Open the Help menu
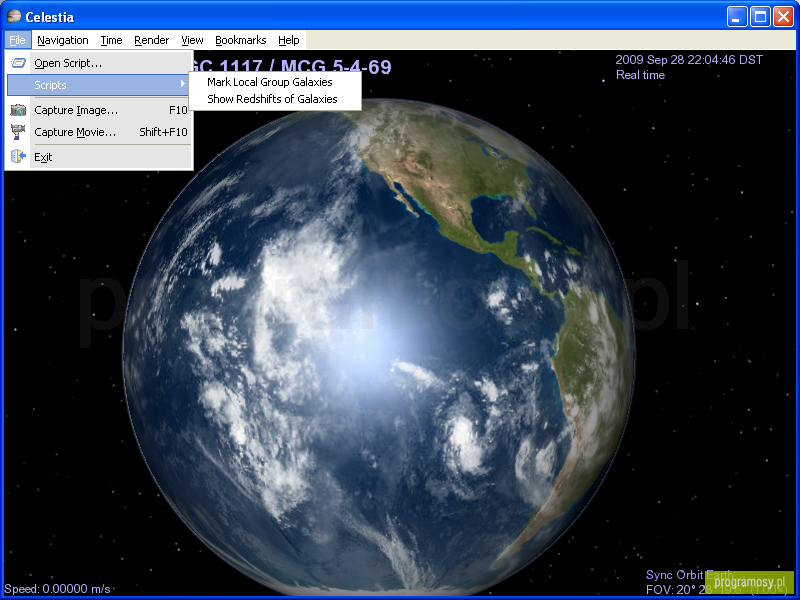 288,40
